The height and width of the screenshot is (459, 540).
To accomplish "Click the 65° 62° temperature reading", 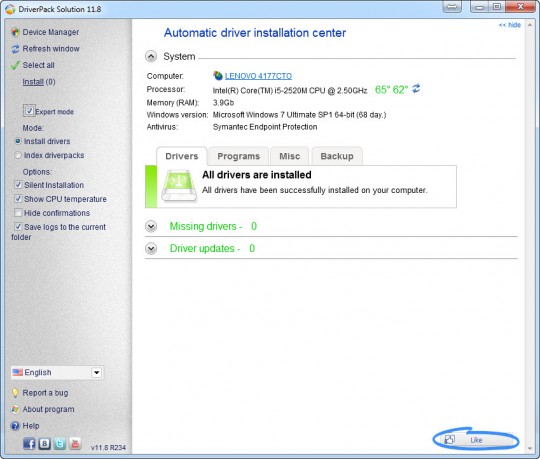I will coord(391,90).
